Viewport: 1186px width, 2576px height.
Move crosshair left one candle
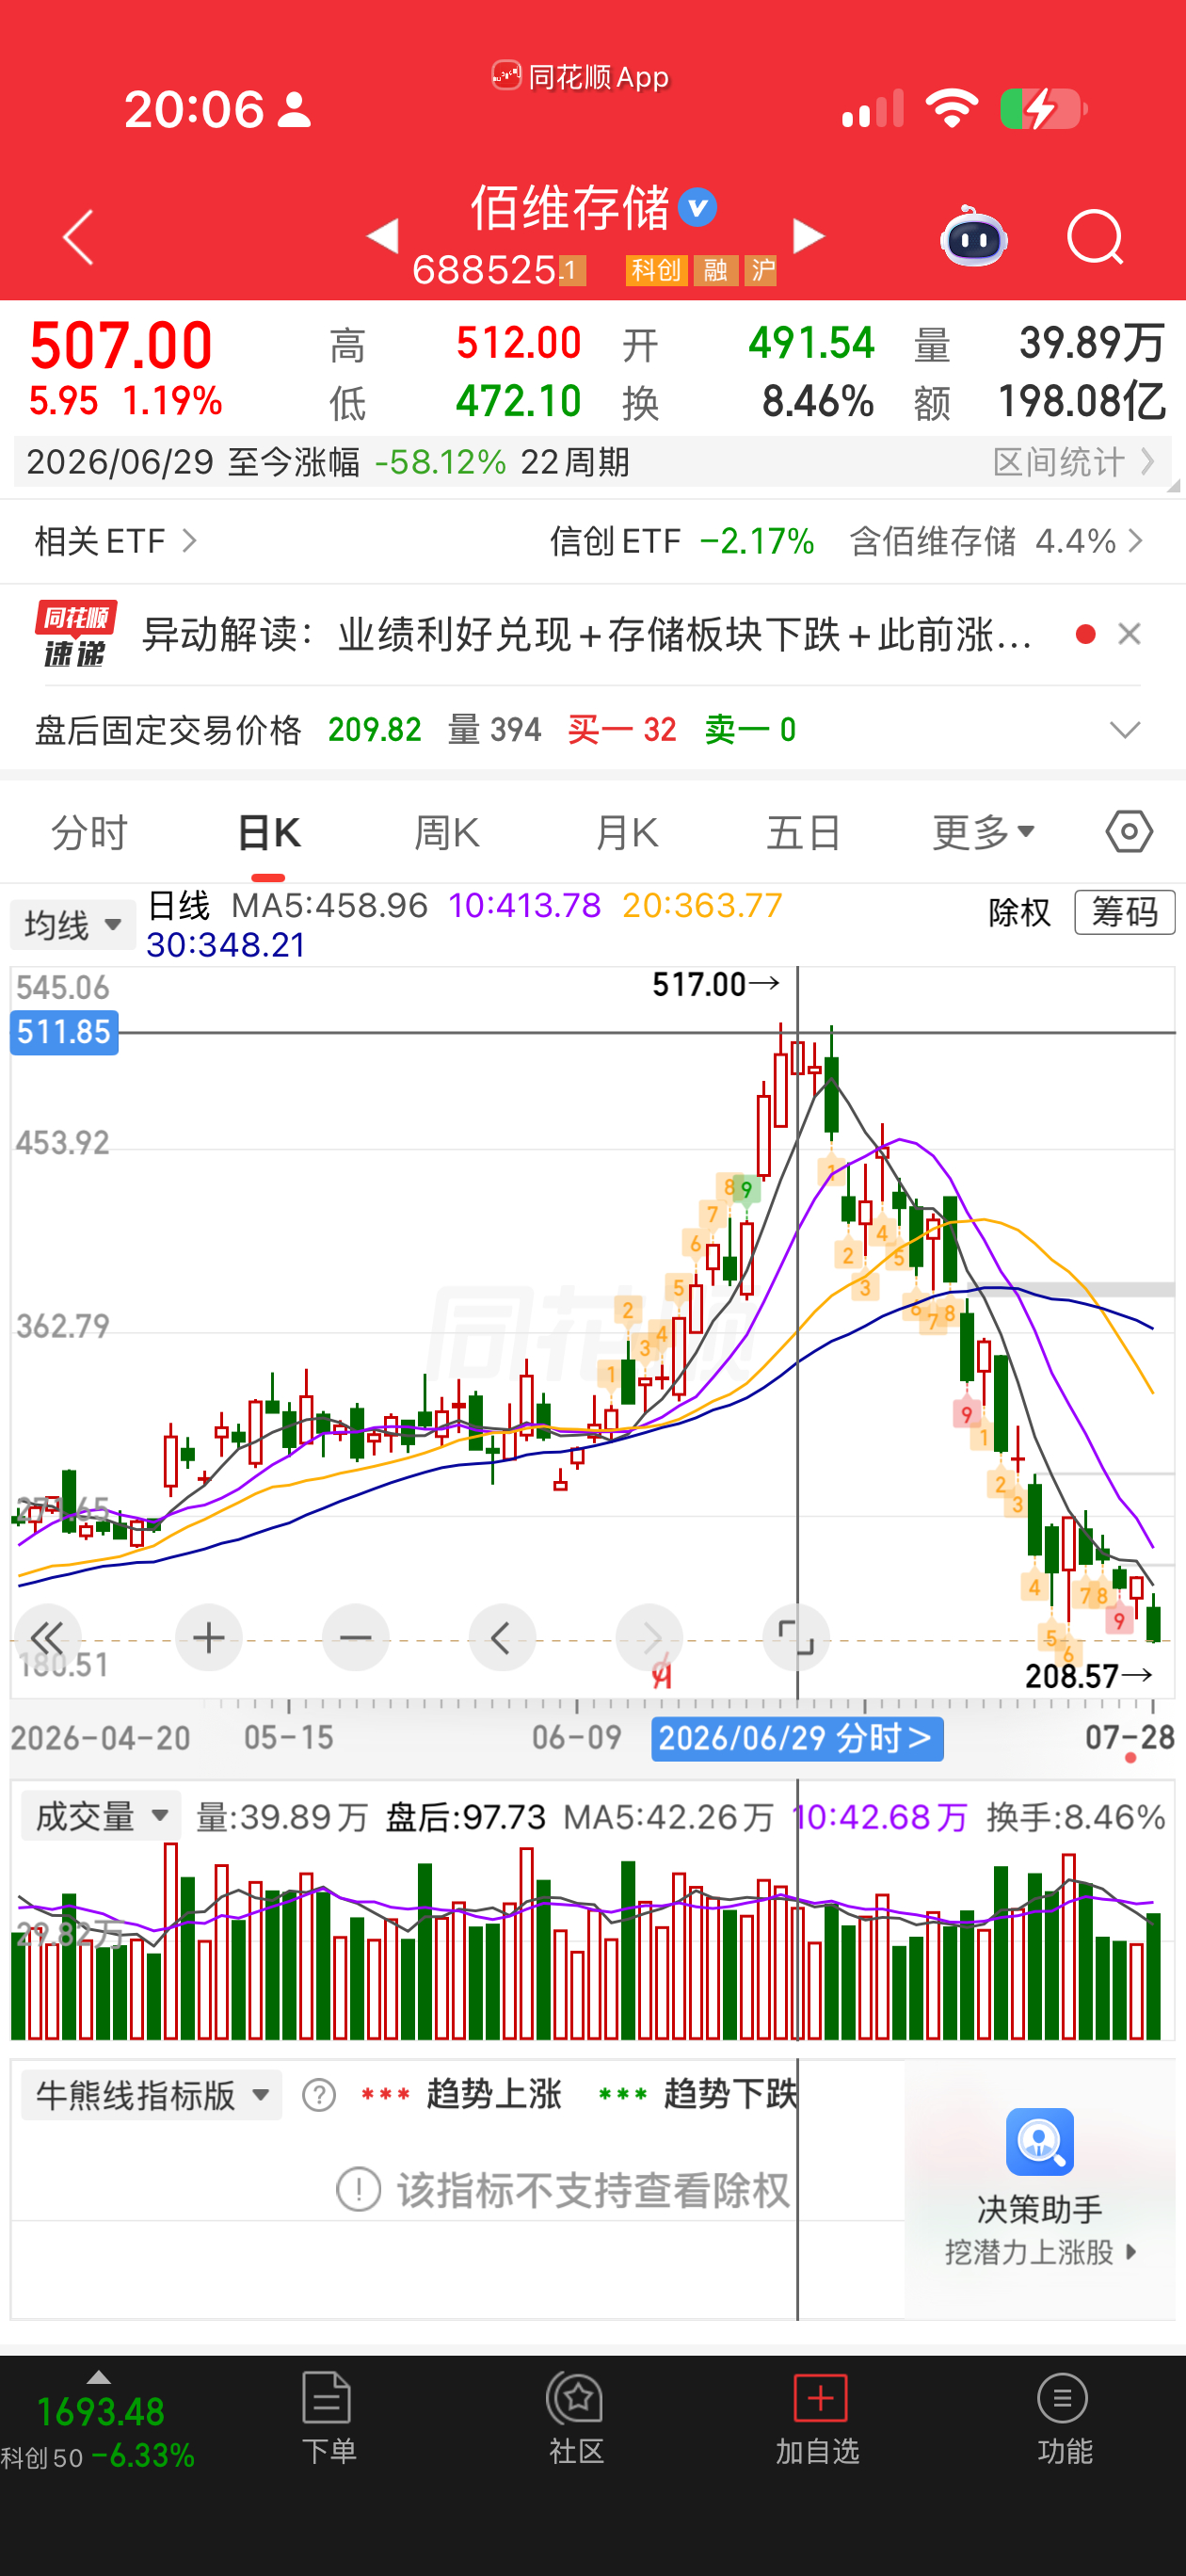[x=502, y=1638]
